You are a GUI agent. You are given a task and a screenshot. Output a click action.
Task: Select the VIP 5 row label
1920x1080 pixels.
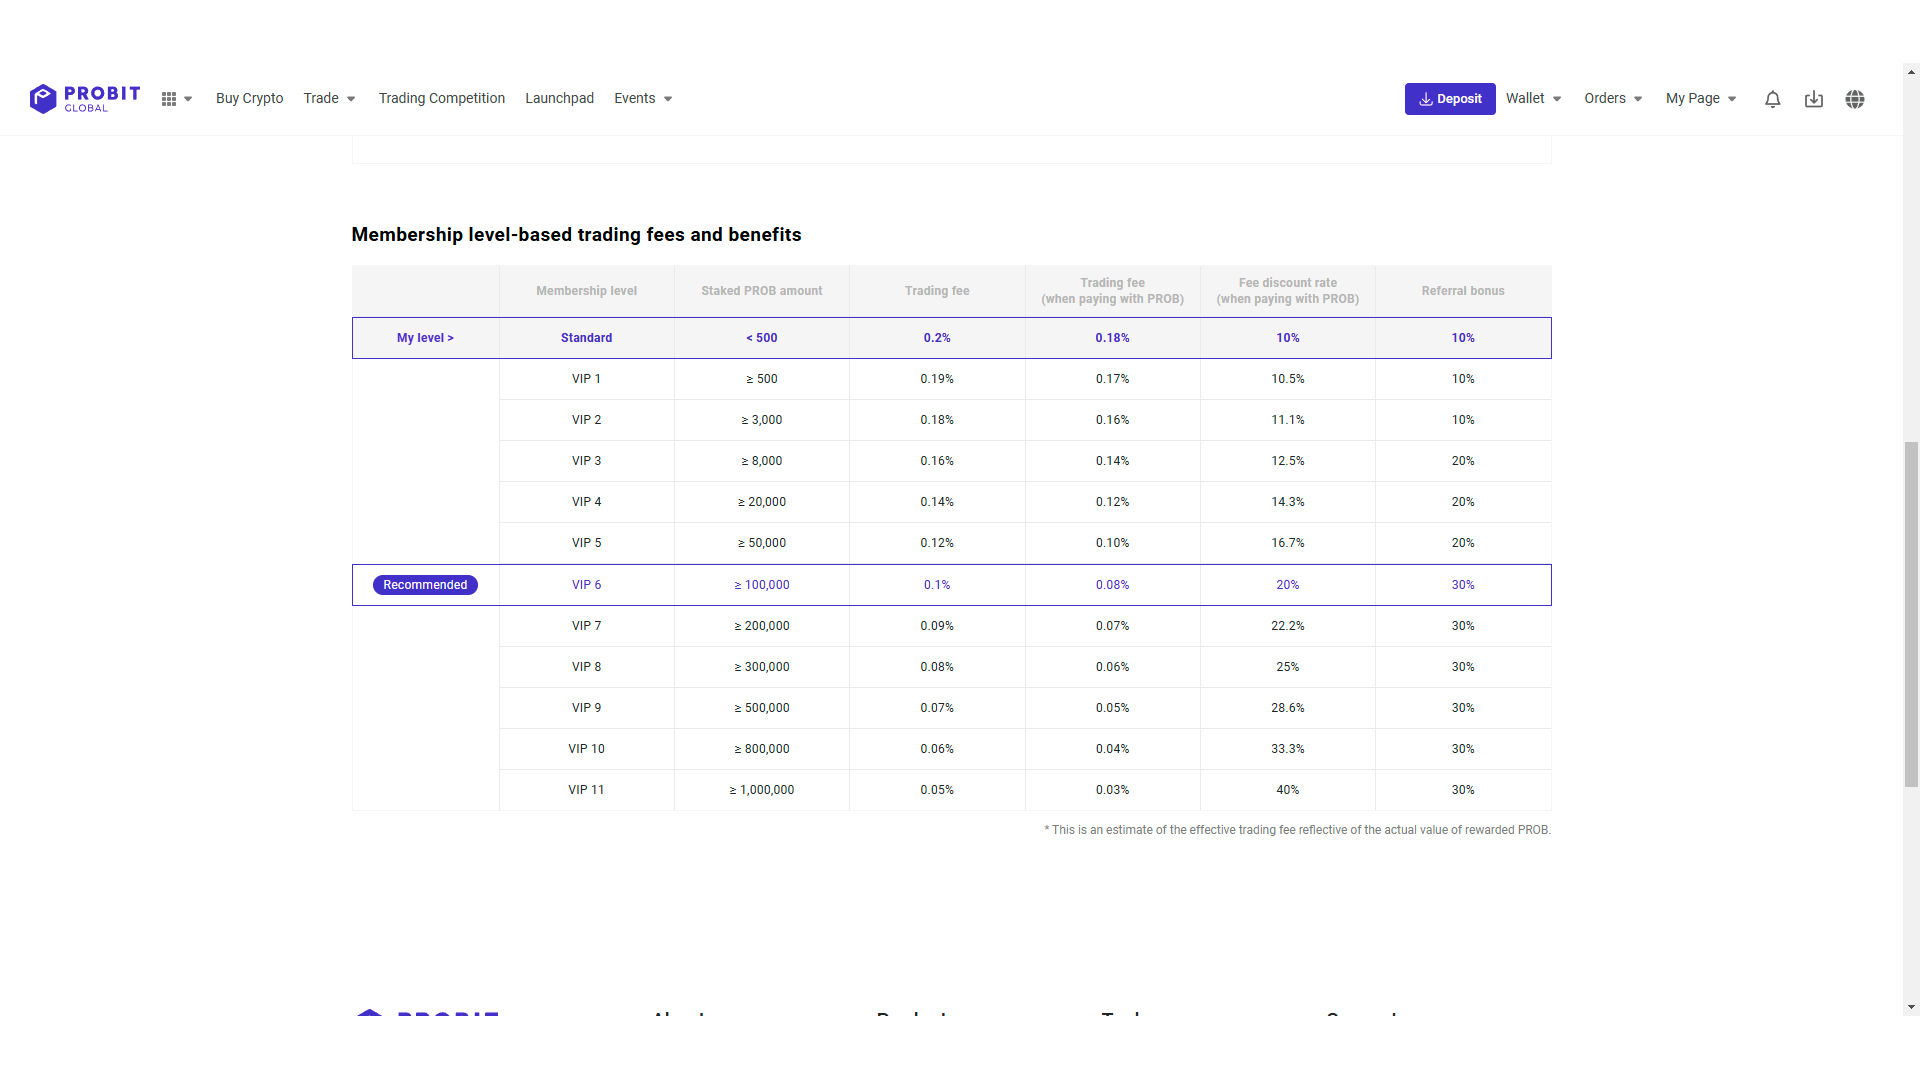pyautogui.click(x=587, y=543)
